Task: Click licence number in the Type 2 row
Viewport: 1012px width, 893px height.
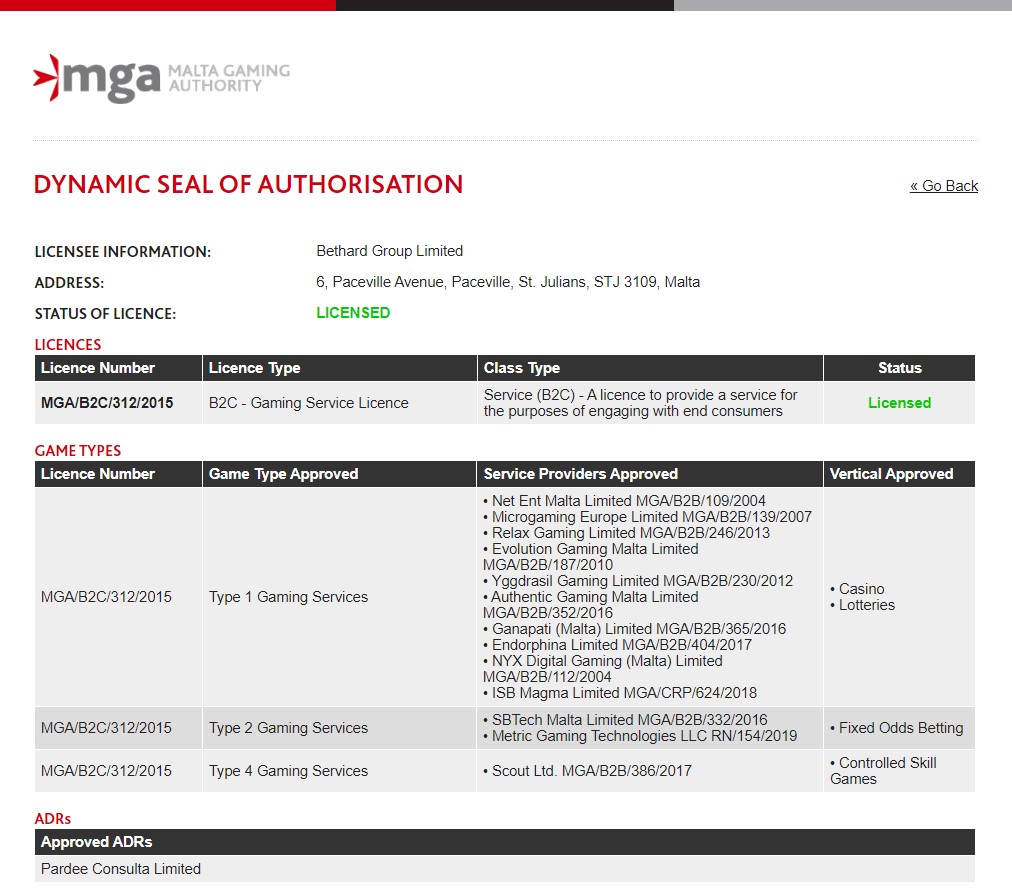Action: click(106, 728)
